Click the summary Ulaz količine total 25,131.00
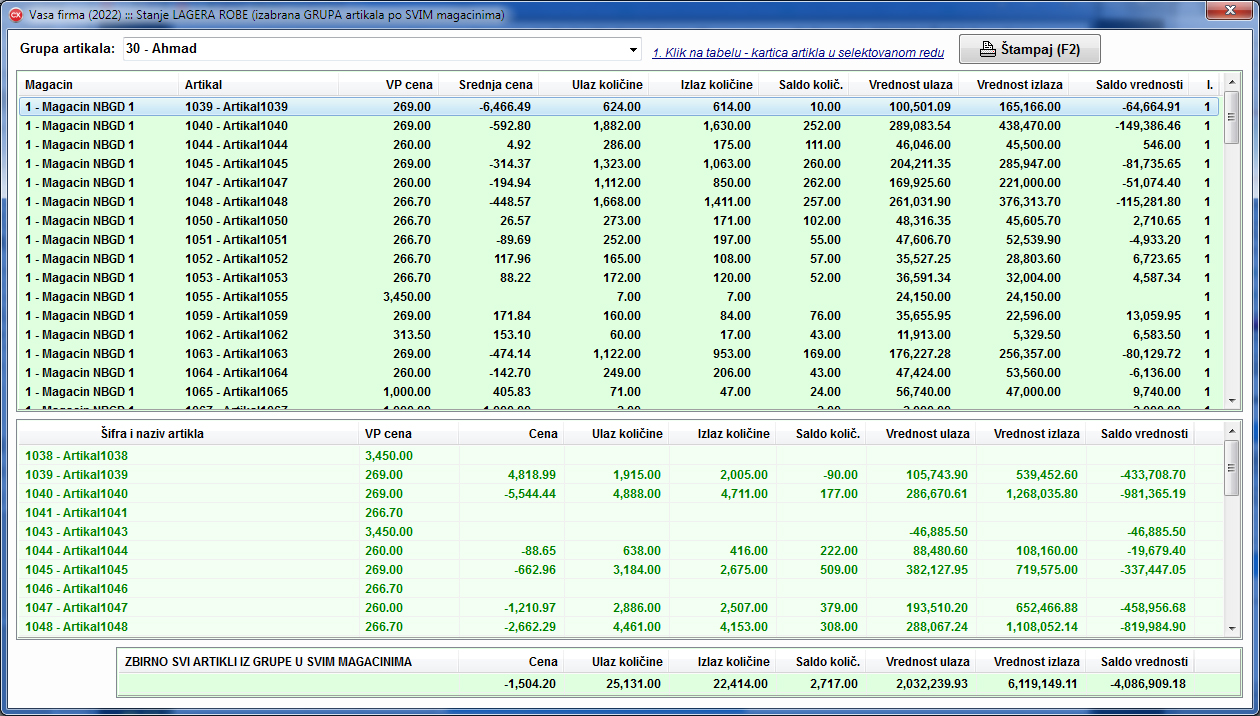Viewport: 1260px width, 716px height. [x=632, y=684]
